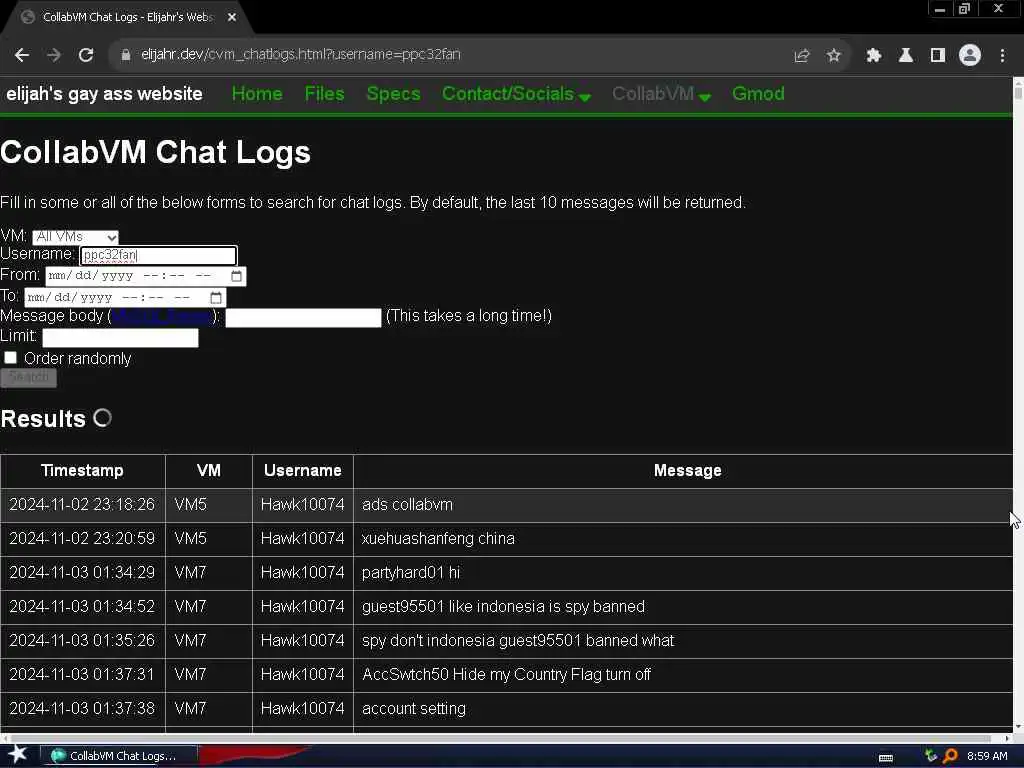Bookmark this page with the star
The height and width of the screenshot is (768, 1024).
pos(833,56)
